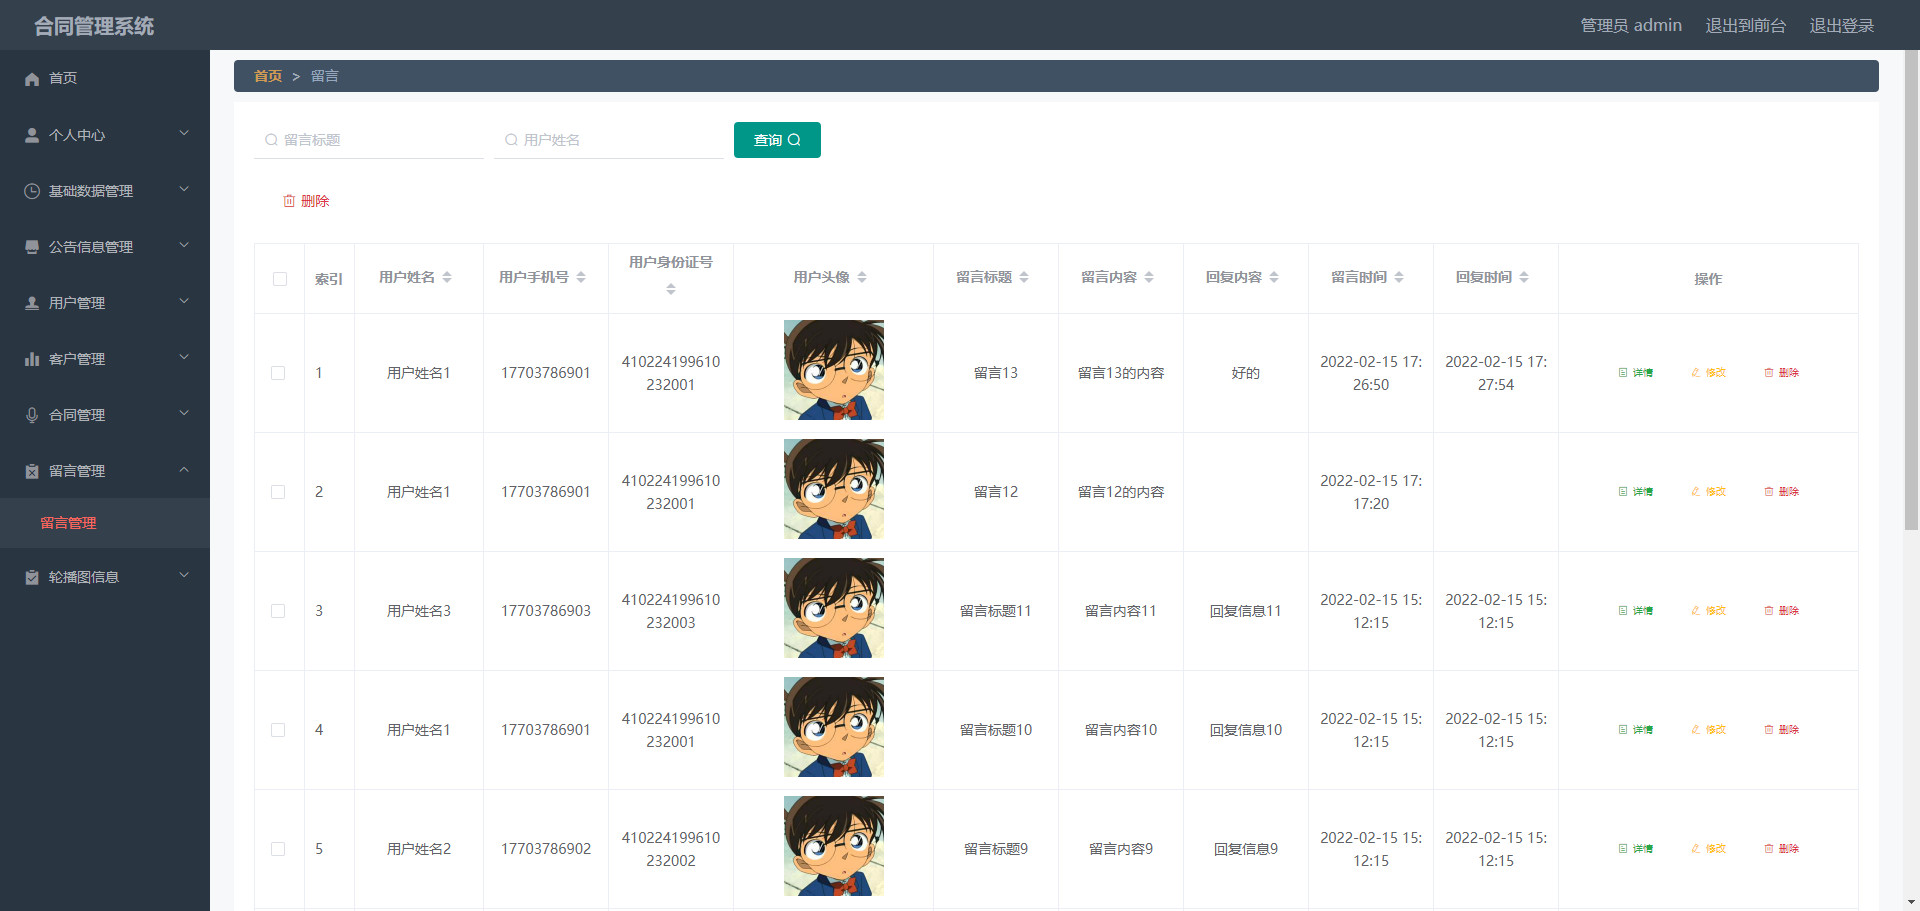
Task: Sort by 用户身份证号 column arrows
Action: 671,289
